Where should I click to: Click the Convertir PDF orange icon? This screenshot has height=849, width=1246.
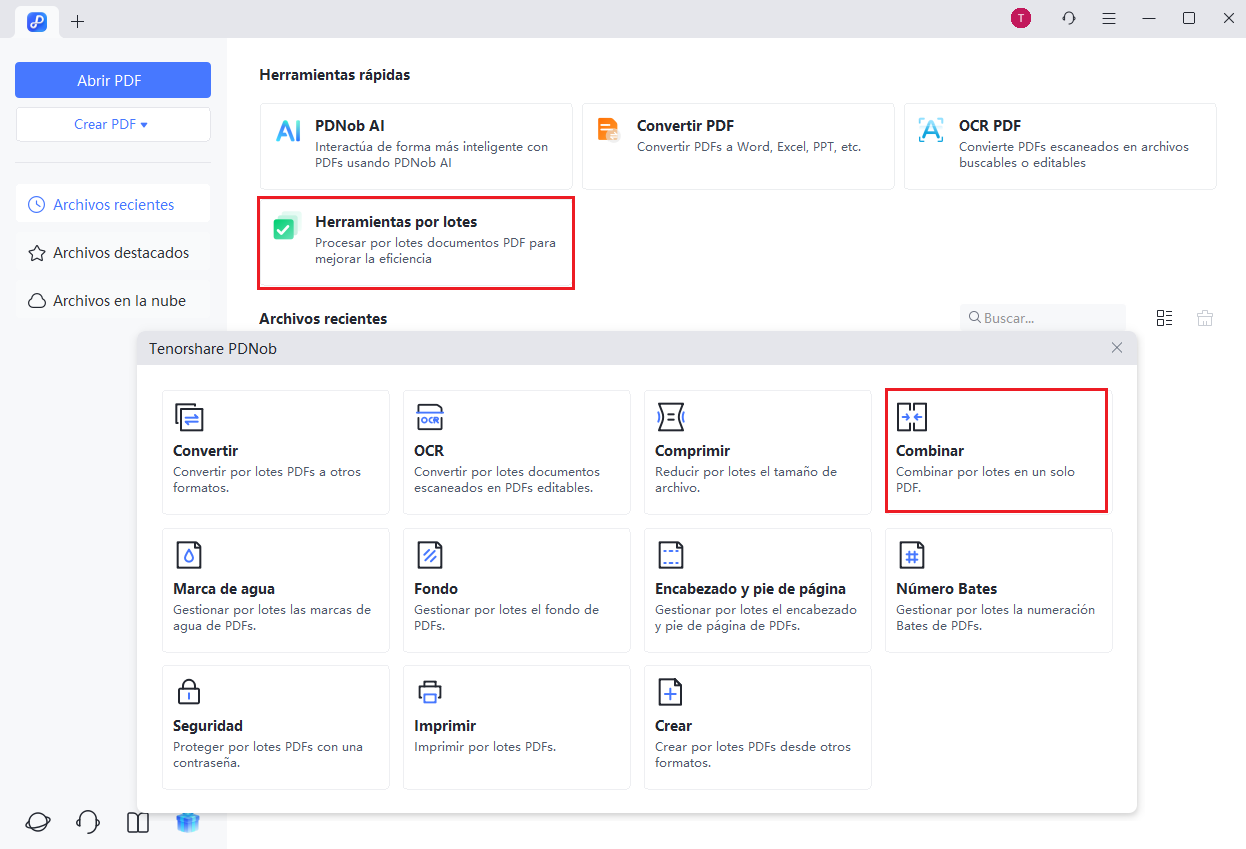[x=609, y=130]
